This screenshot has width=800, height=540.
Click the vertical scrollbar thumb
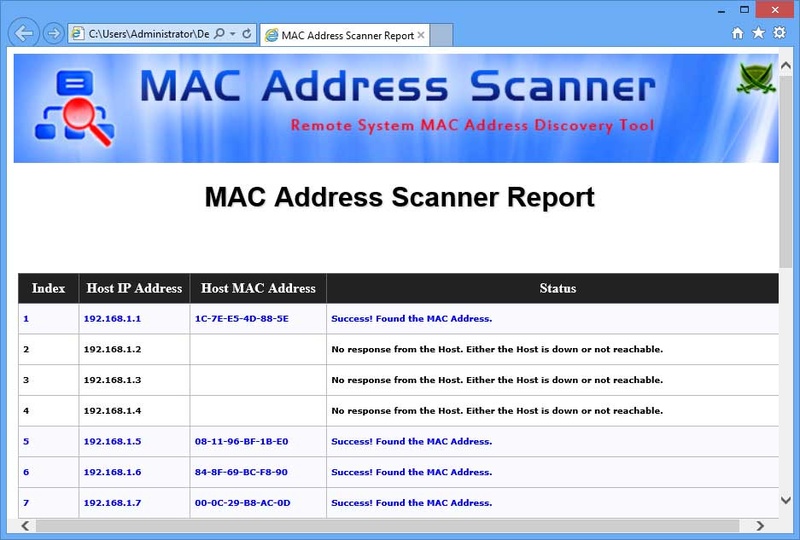coord(786,171)
